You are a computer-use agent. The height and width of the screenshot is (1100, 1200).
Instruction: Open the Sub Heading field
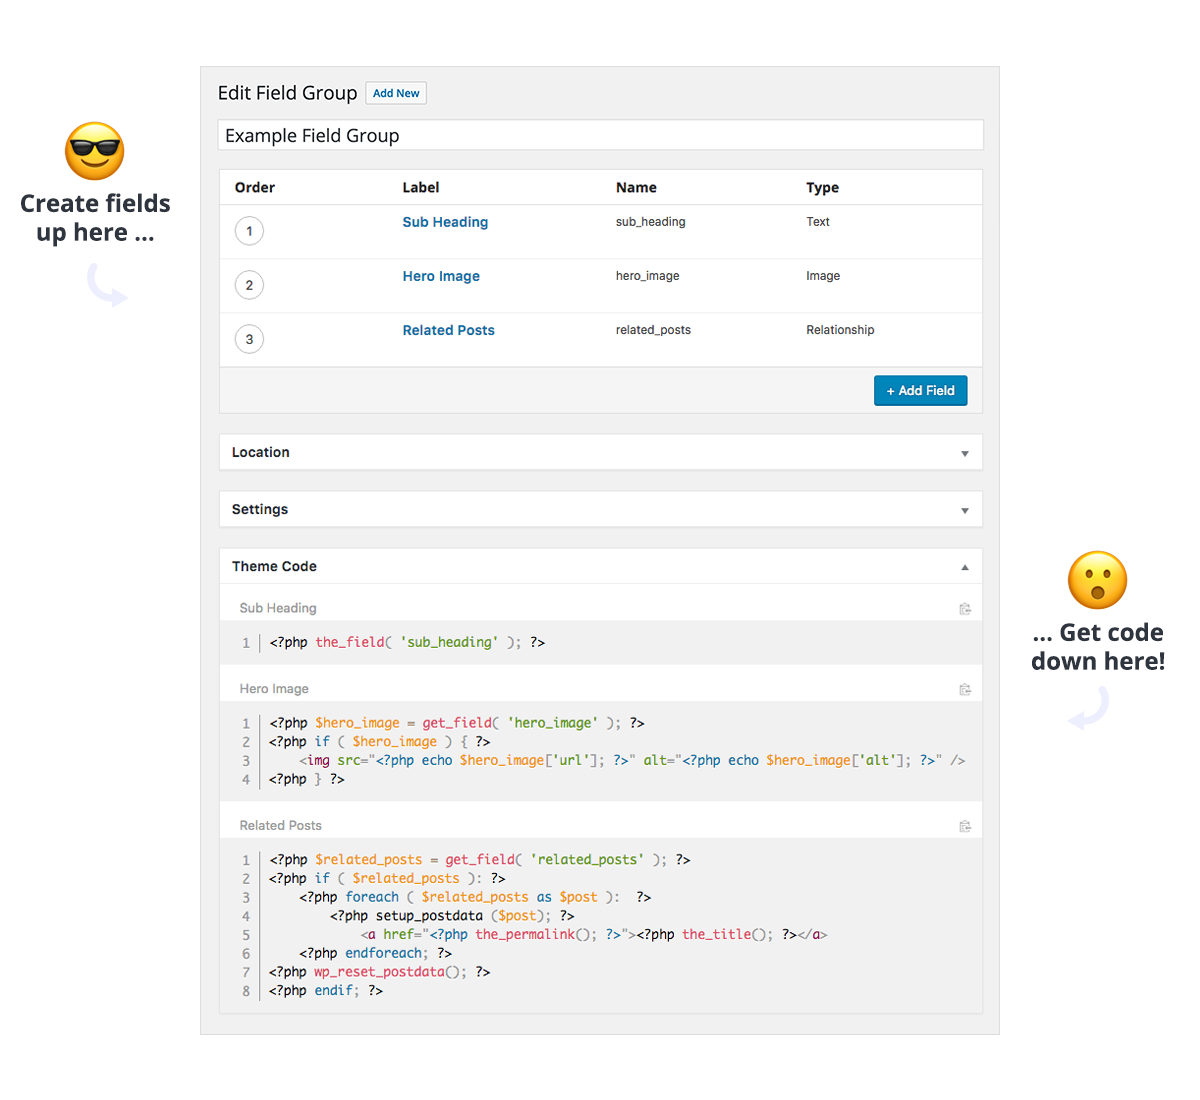445,222
